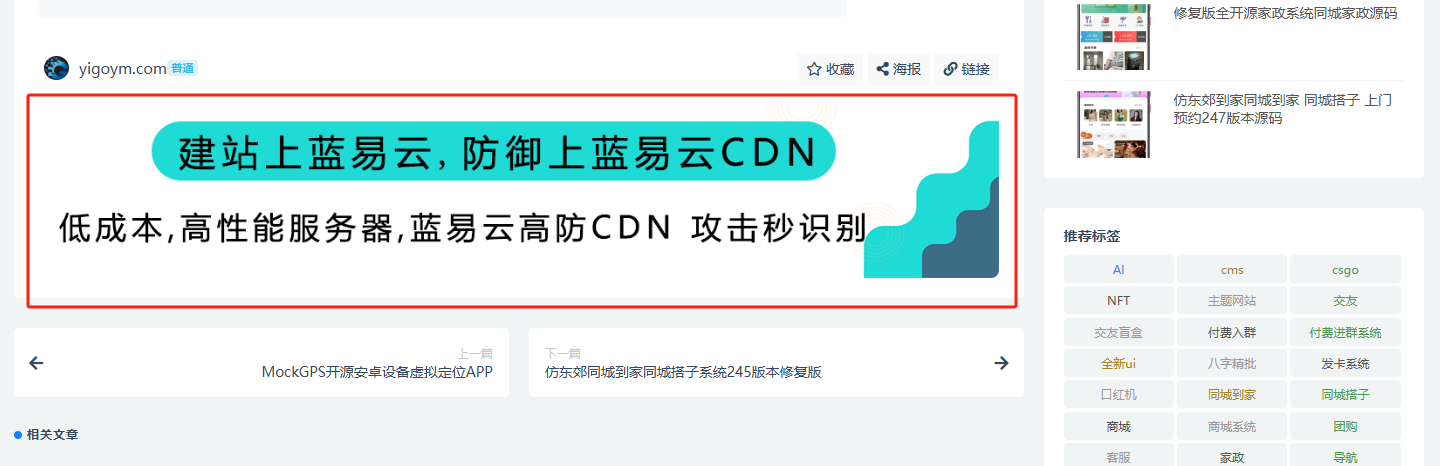This screenshot has height=466, width=1440.
Task: Select the csgo tag
Action: tap(1345, 270)
